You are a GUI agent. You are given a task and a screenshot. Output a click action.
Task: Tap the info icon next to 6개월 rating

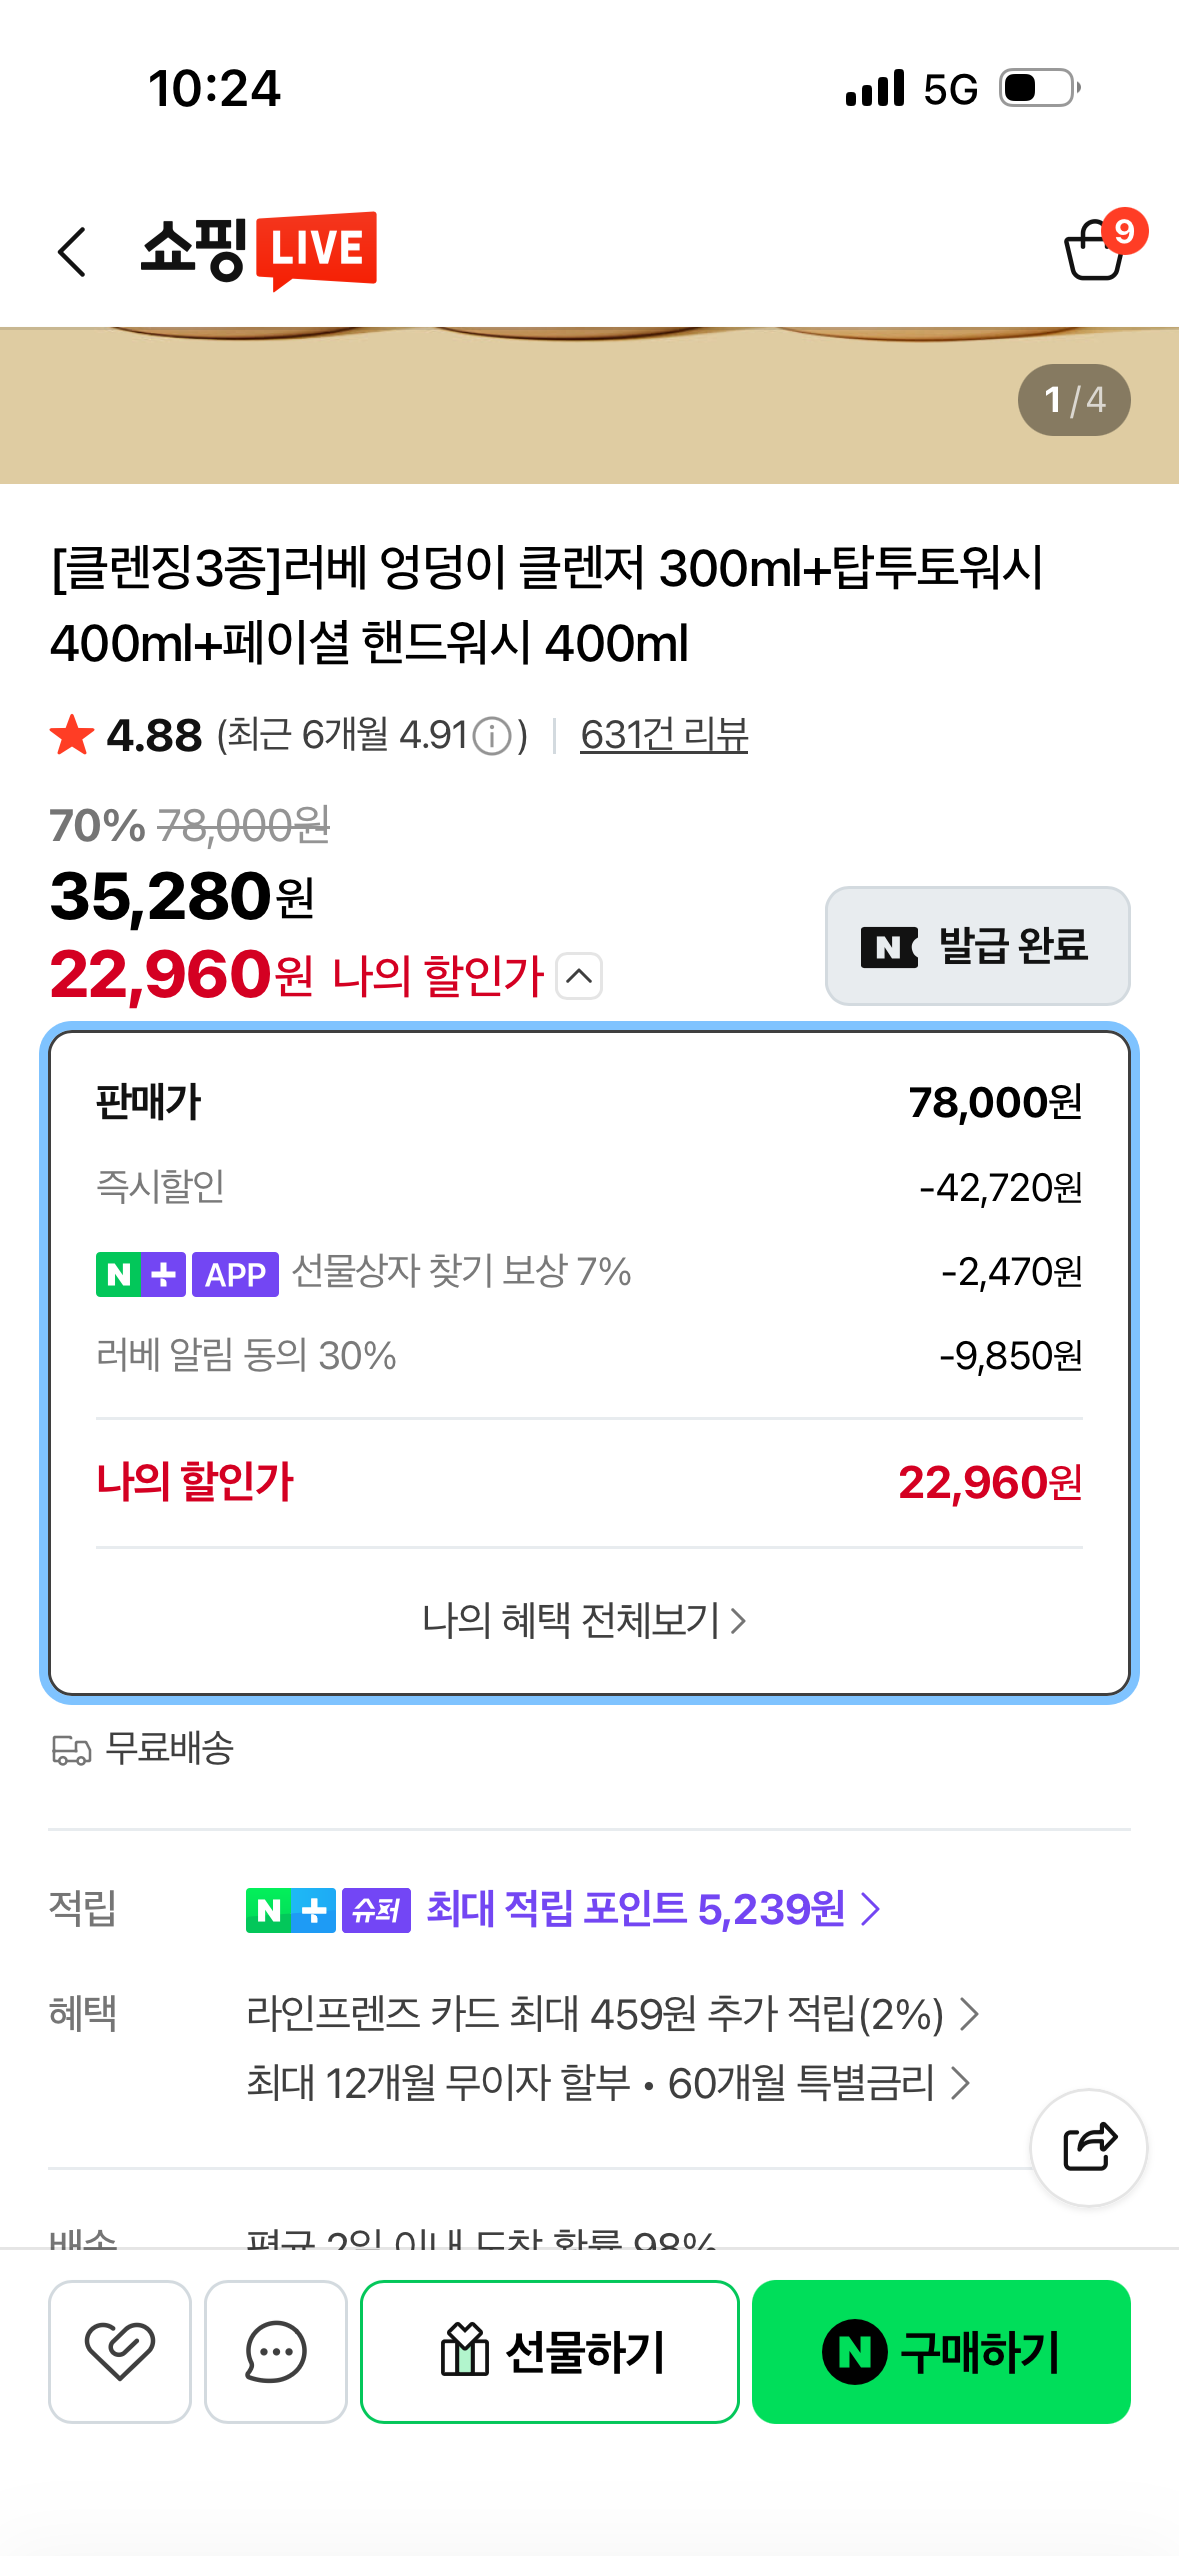click(490, 735)
